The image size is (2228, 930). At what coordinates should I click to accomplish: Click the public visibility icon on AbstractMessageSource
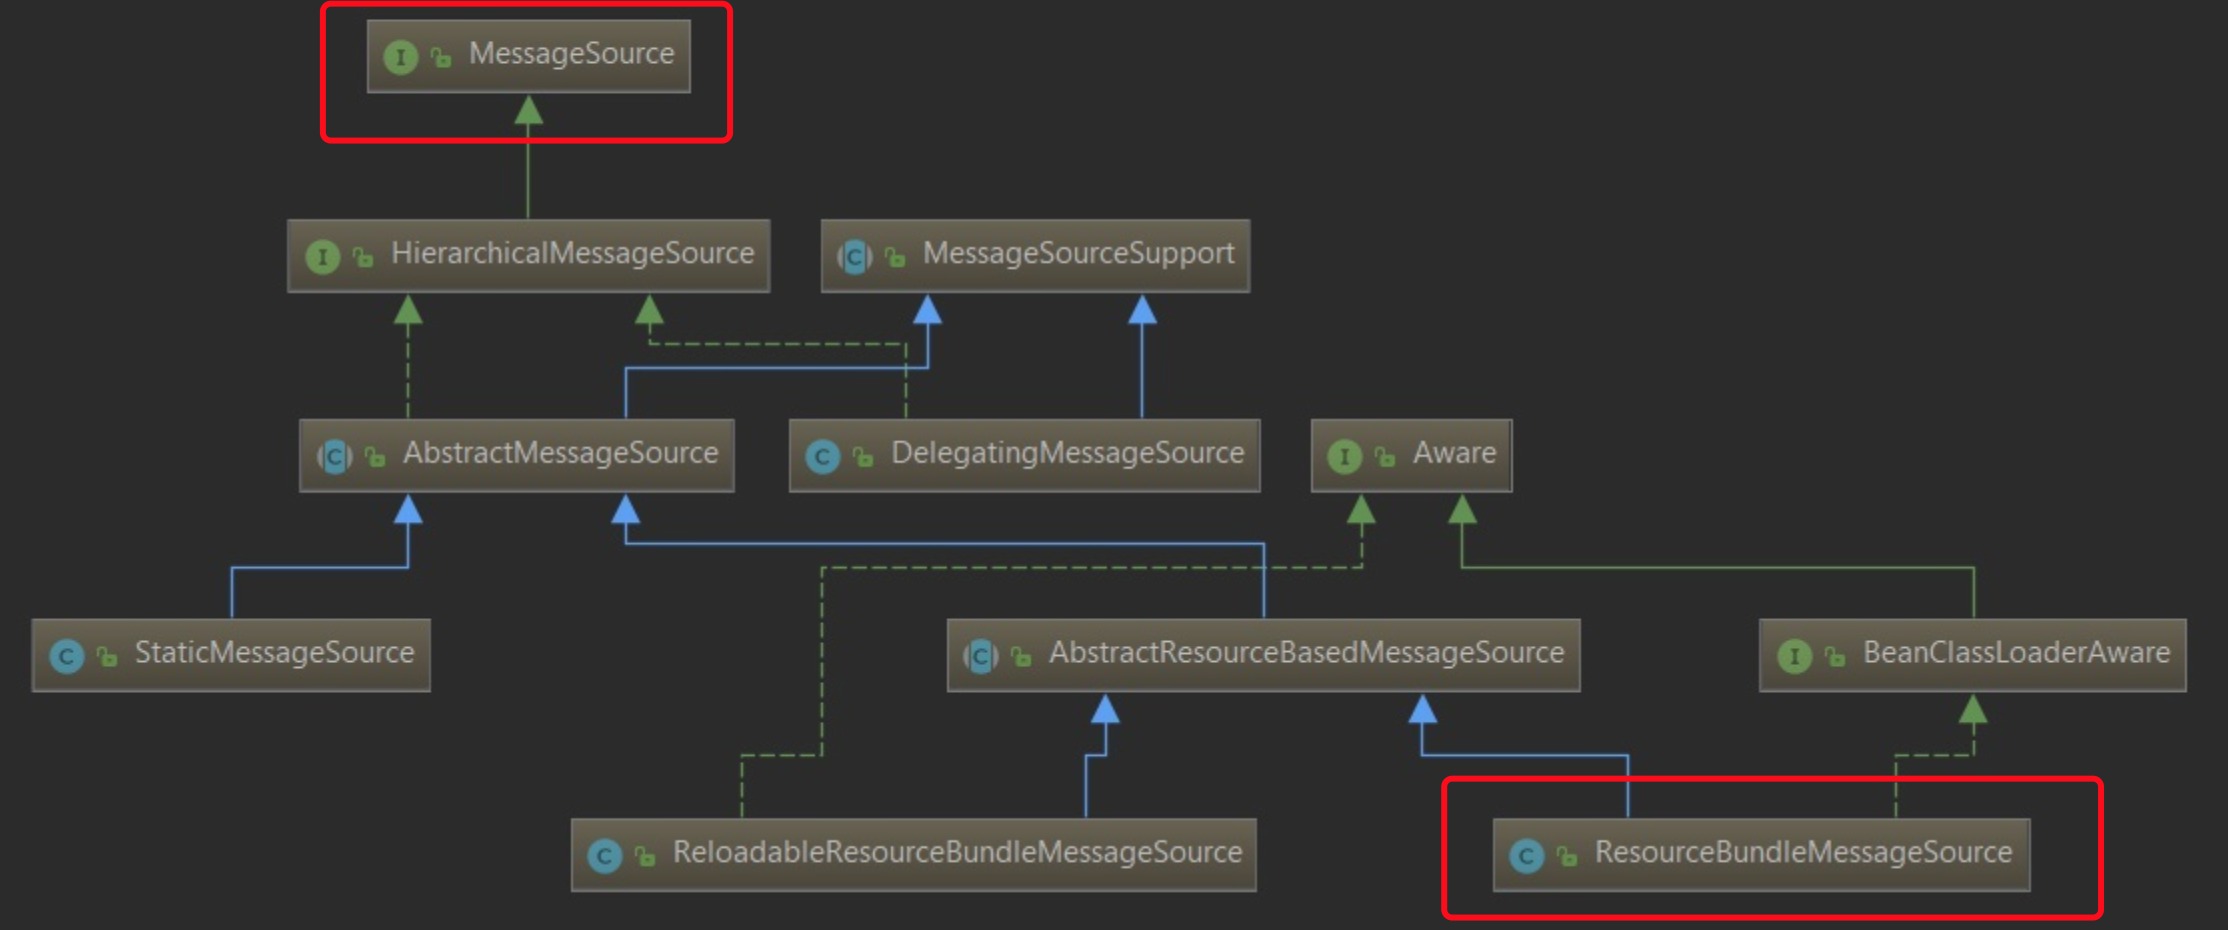[x=375, y=457]
